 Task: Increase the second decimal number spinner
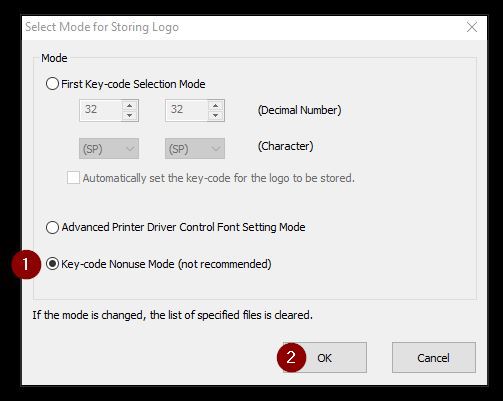[215, 106]
